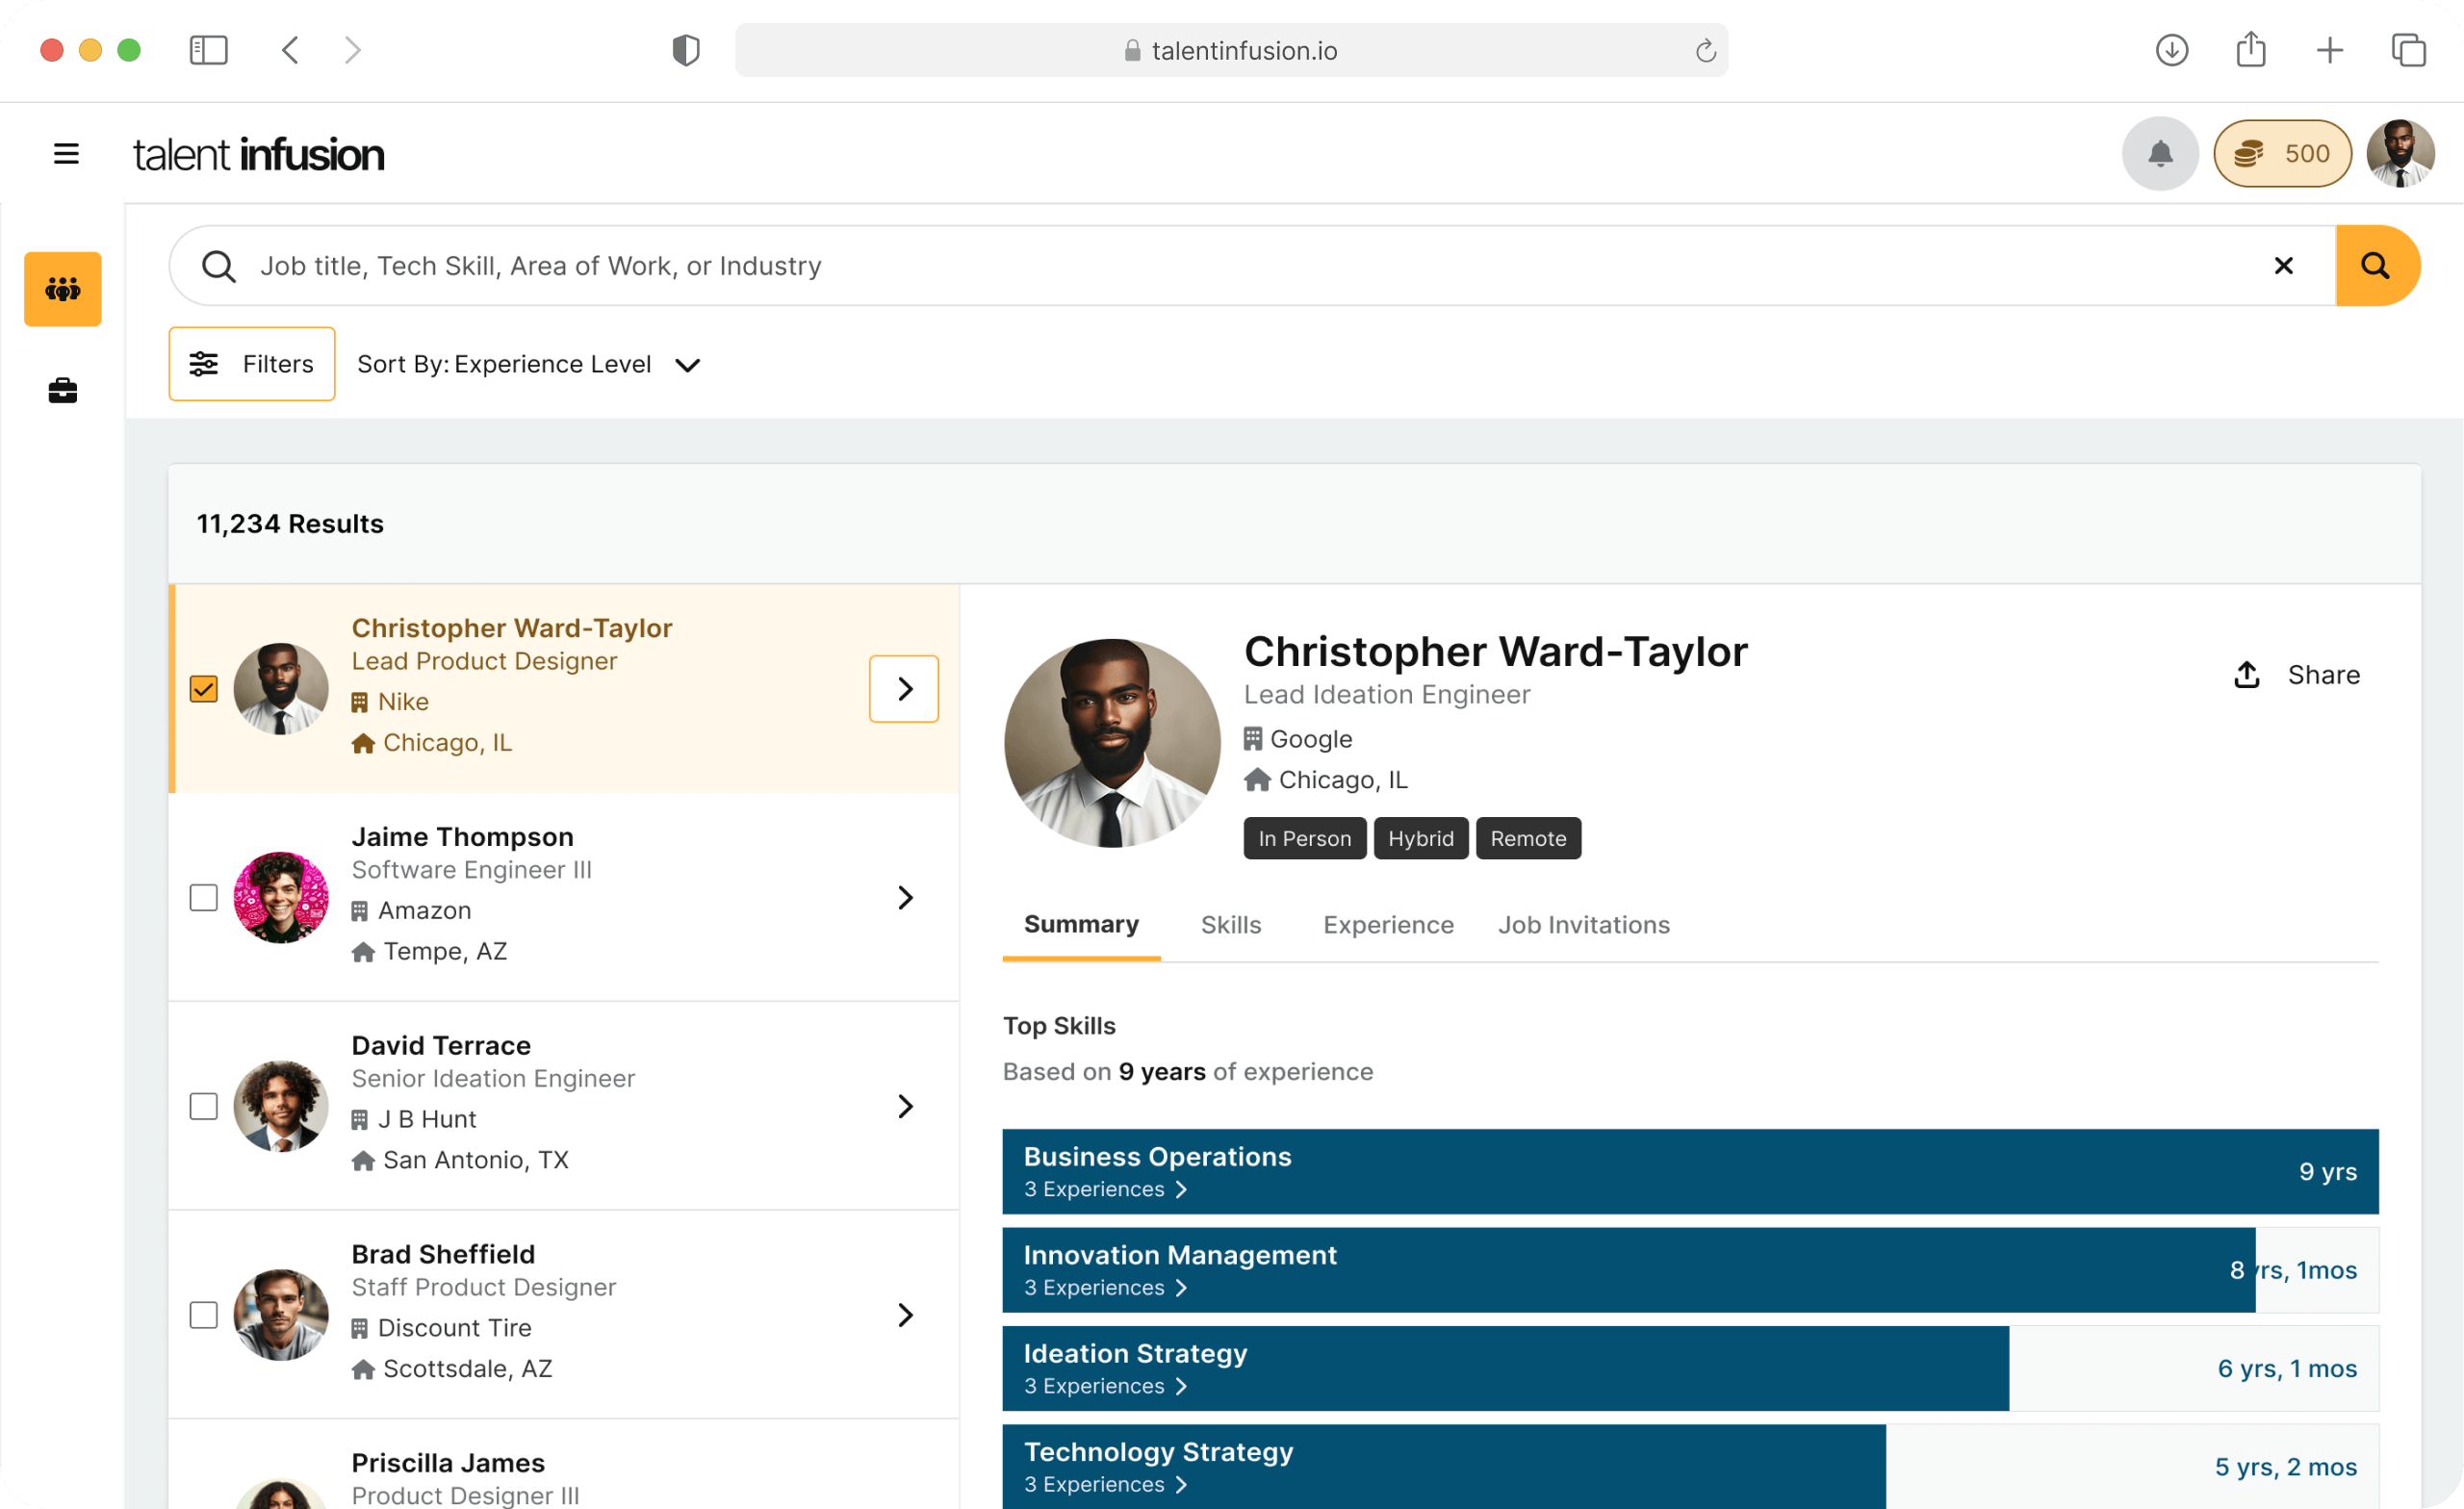Screen dimensions: 2464x1509
Task: Reload the page in Safari toolbar
Action: point(1705,51)
